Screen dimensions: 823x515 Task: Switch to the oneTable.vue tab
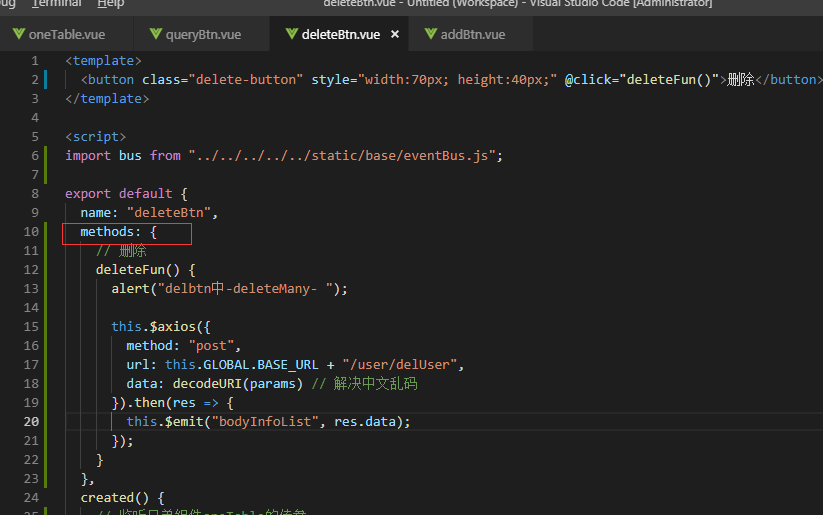pyautogui.click(x=67, y=34)
